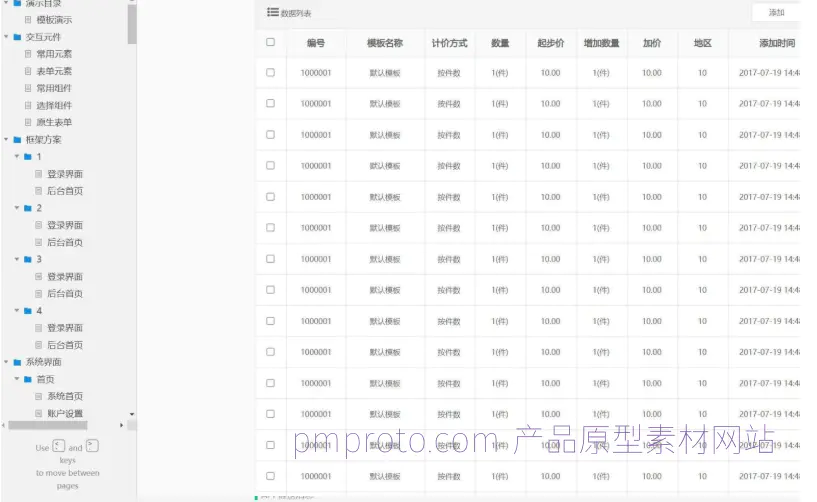Click the 交互元件 folder icon
Screen dimensions: 817x502
(x=17, y=37)
